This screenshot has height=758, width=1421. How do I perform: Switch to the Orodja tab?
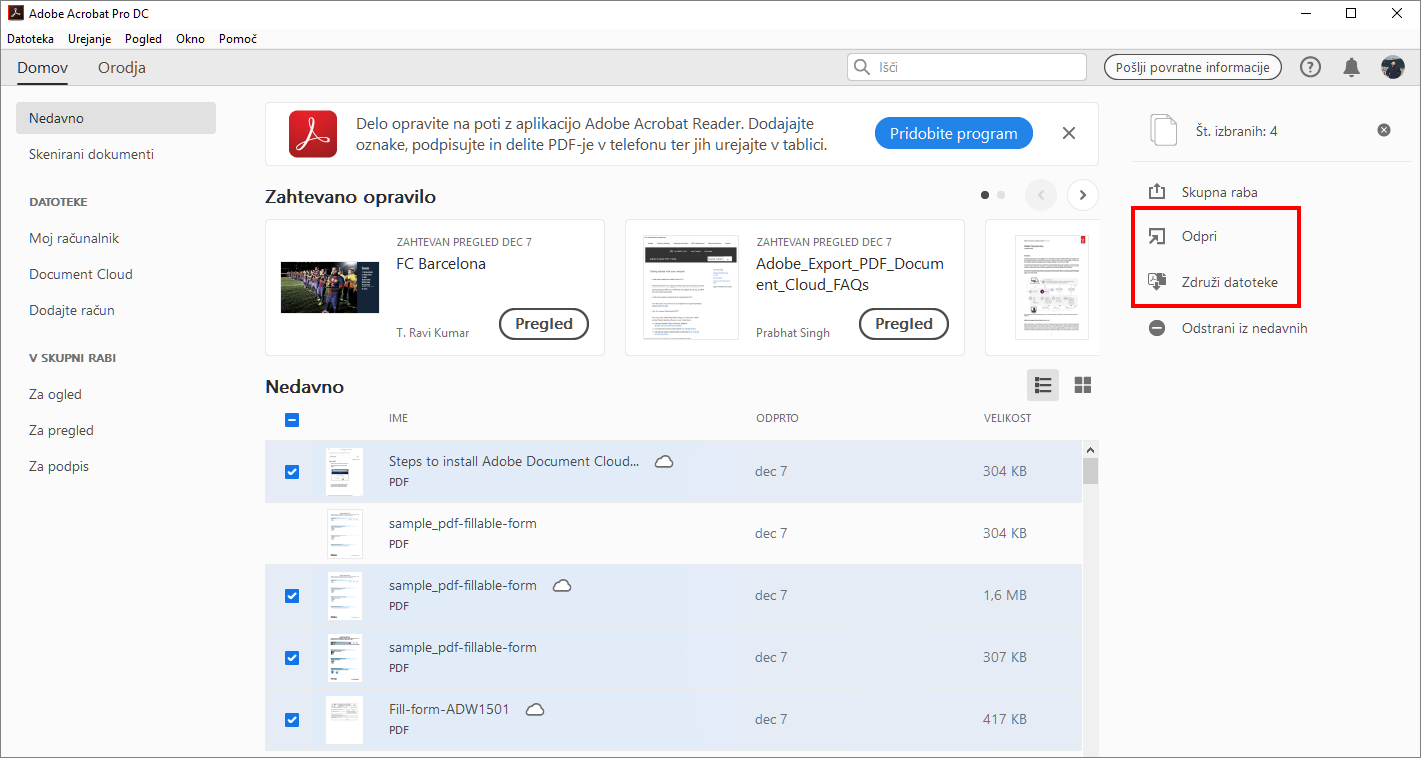pyautogui.click(x=122, y=68)
